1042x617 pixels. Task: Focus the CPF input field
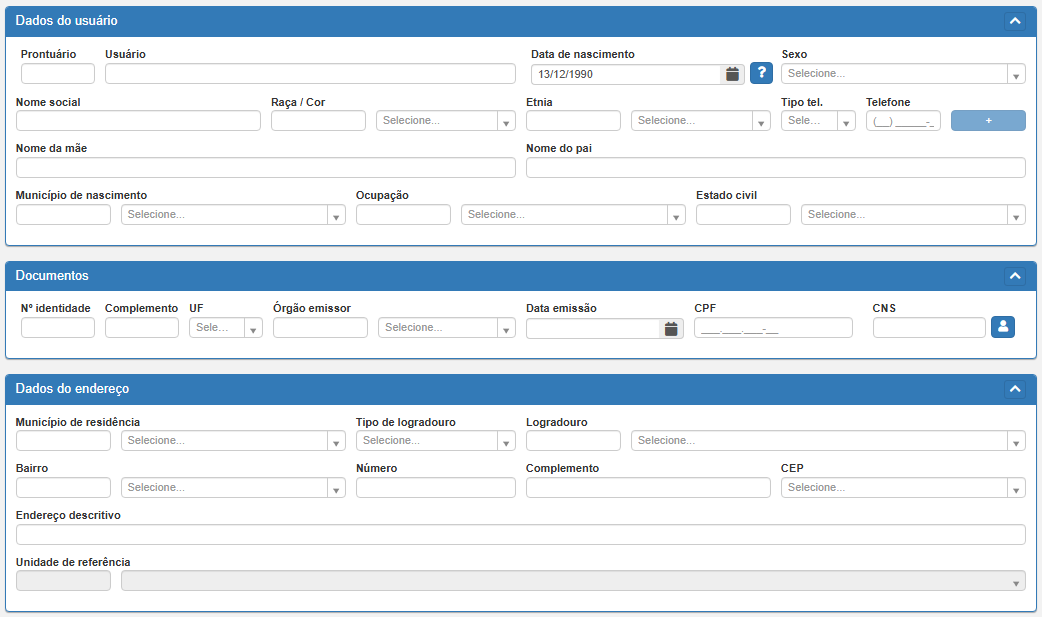(772, 328)
